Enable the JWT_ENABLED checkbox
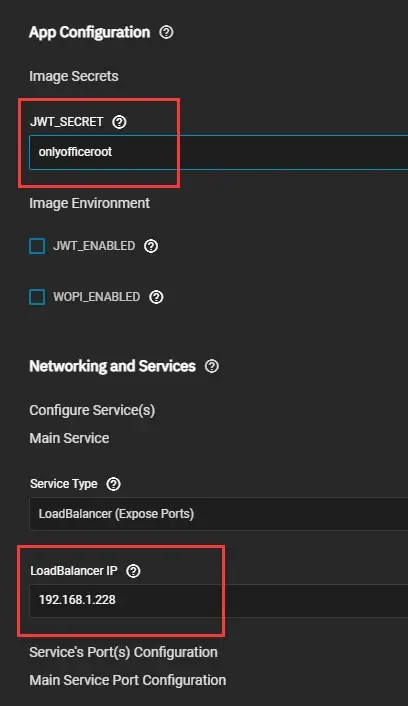The width and height of the screenshot is (408, 706). coord(37,246)
